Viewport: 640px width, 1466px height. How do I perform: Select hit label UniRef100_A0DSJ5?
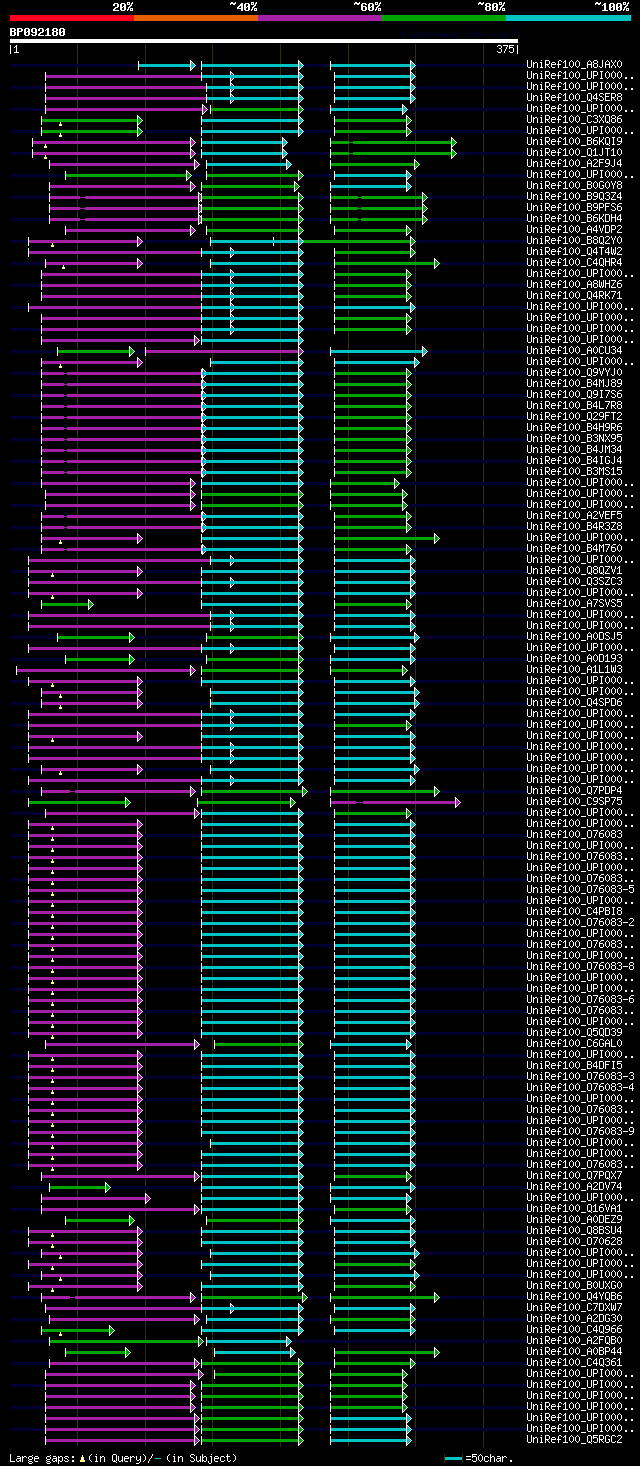pos(575,637)
